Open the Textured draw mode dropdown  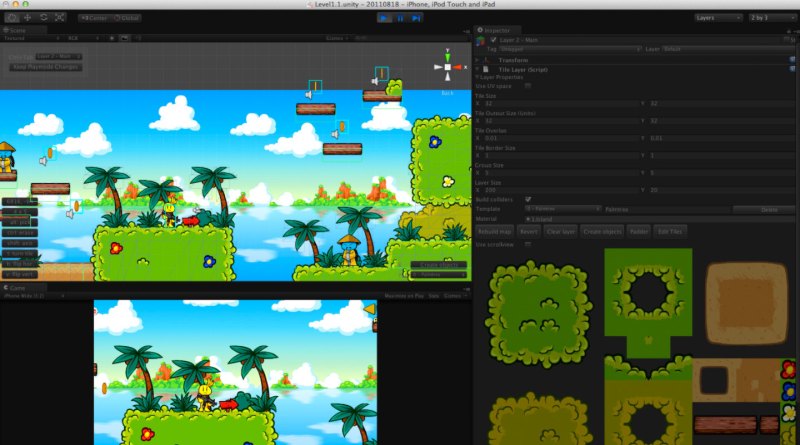click(x=31, y=38)
